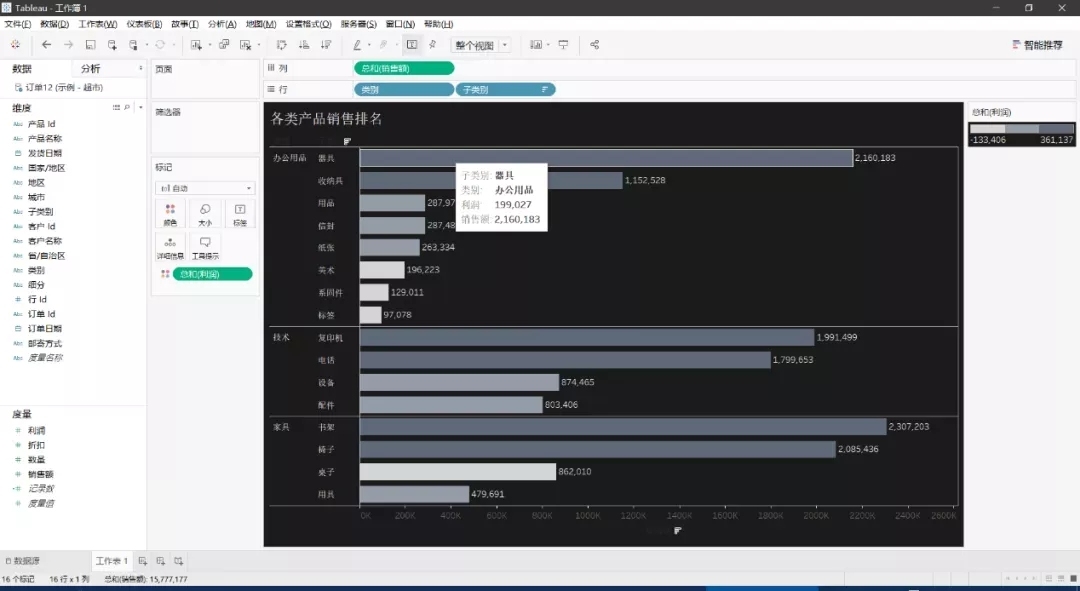Image resolution: width=1080 pixels, height=591 pixels.
Task: Switch to the 数据 pane tab
Action: point(22,69)
